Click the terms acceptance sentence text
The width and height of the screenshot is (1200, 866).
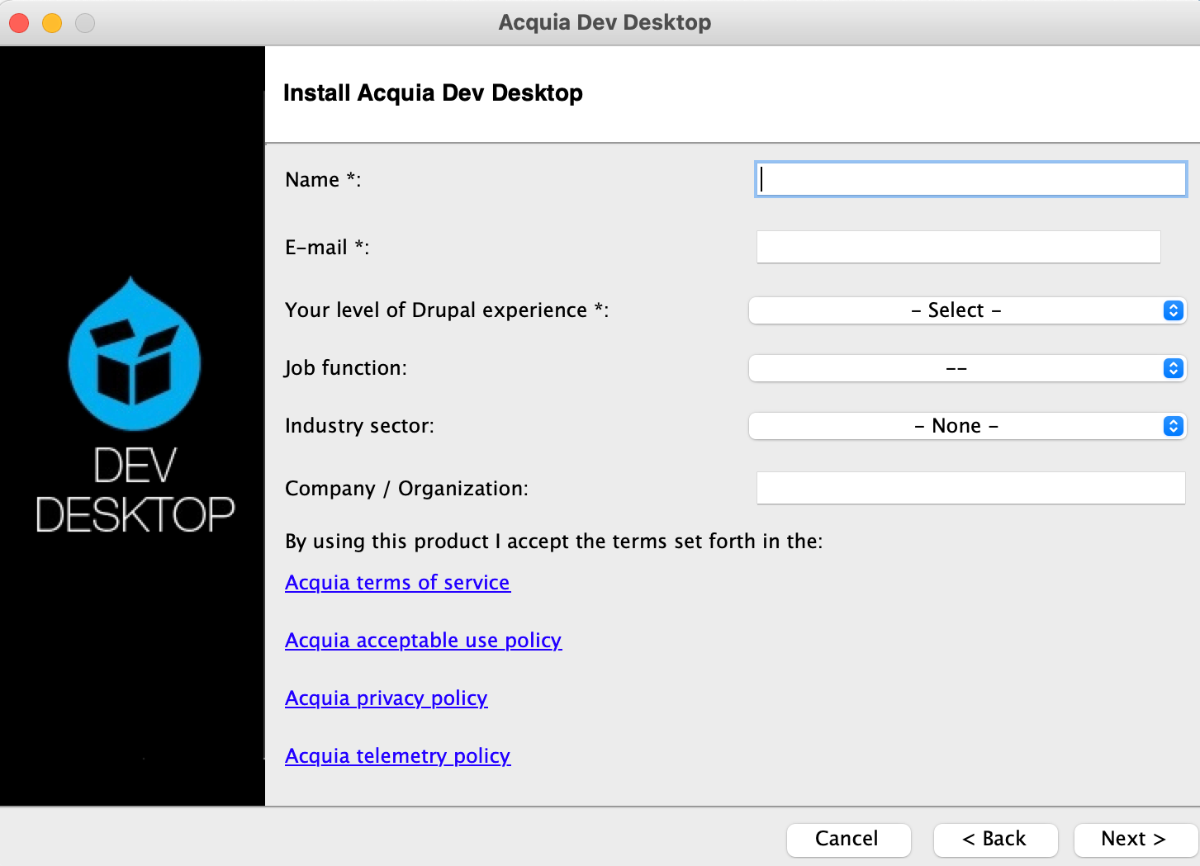tap(554, 542)
